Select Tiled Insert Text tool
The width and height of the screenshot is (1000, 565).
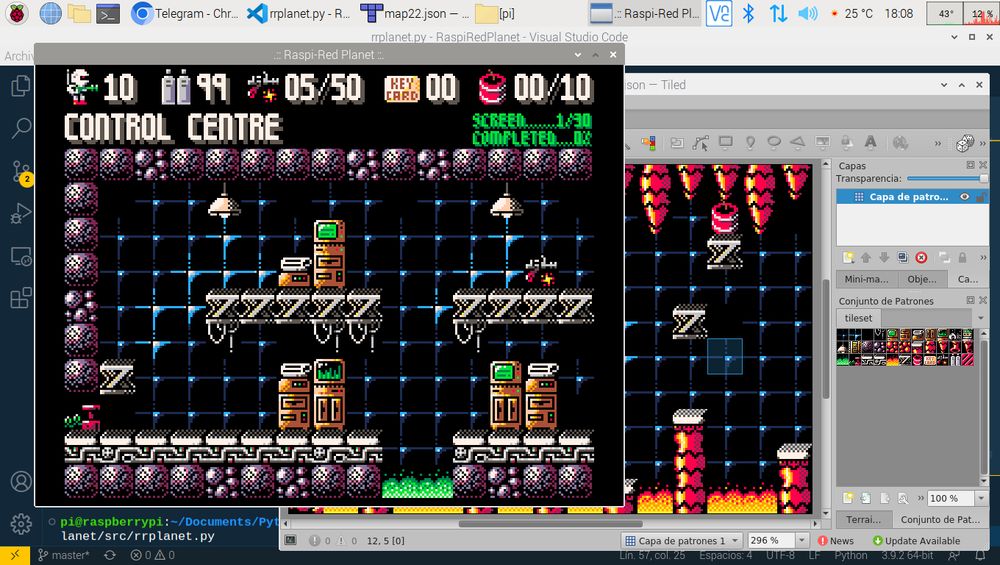(870, 143)
